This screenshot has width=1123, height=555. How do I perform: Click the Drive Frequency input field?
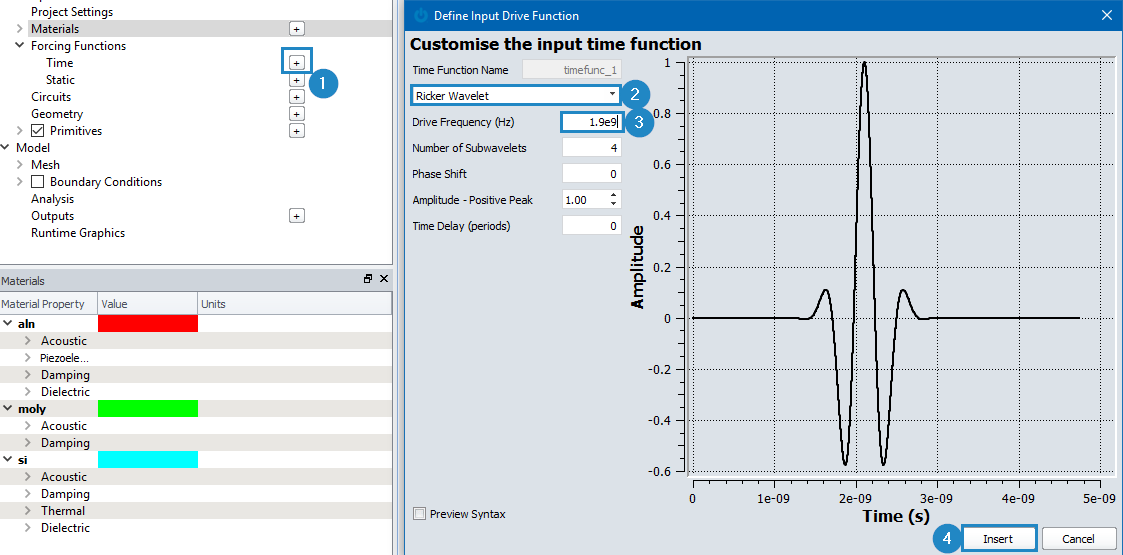[x=592, y=122]
